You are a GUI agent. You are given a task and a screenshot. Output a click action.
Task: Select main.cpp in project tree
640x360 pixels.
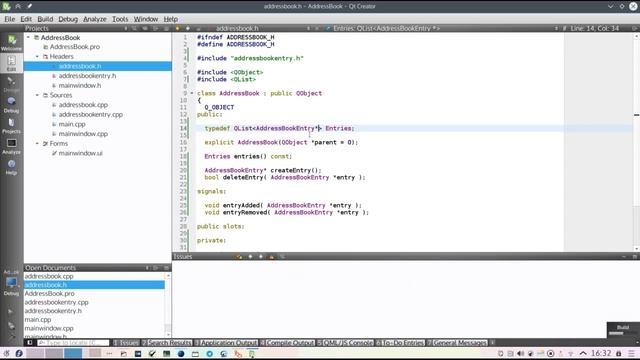[72, 124]
